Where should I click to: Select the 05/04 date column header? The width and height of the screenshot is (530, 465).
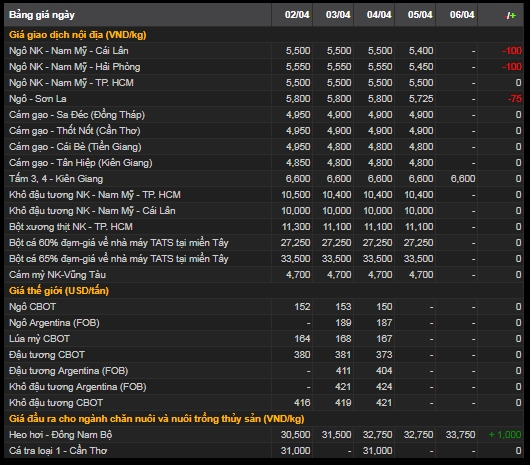pyautogui.click(x=420, y=15)
